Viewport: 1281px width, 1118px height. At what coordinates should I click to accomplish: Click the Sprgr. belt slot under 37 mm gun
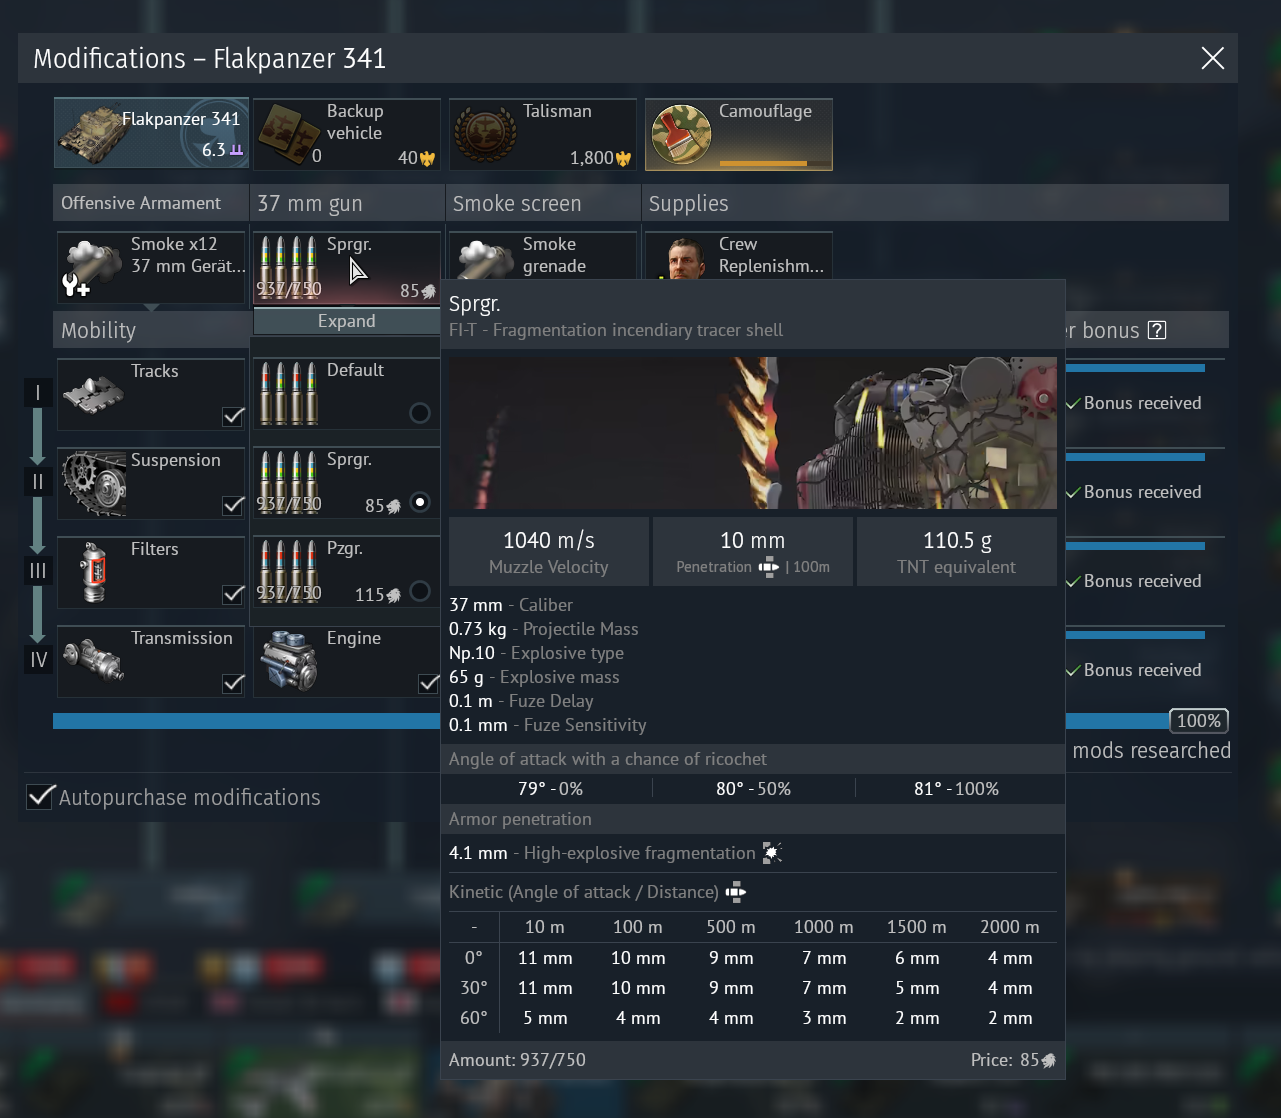tap(347, 268)
